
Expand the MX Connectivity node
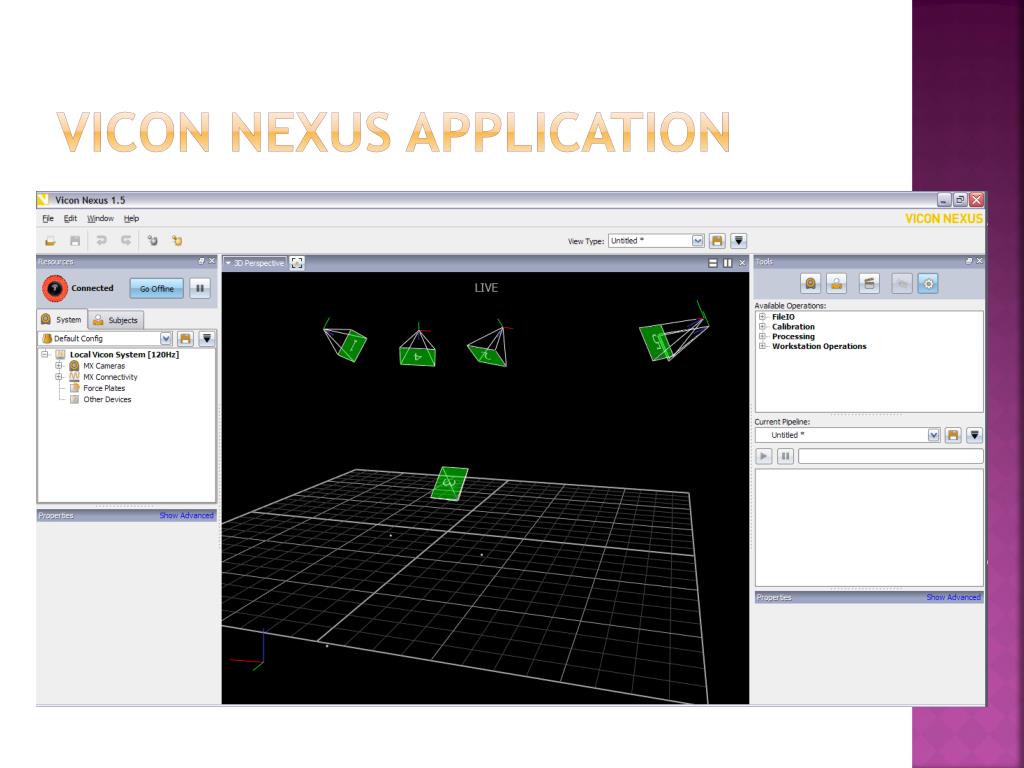[59, 377]
